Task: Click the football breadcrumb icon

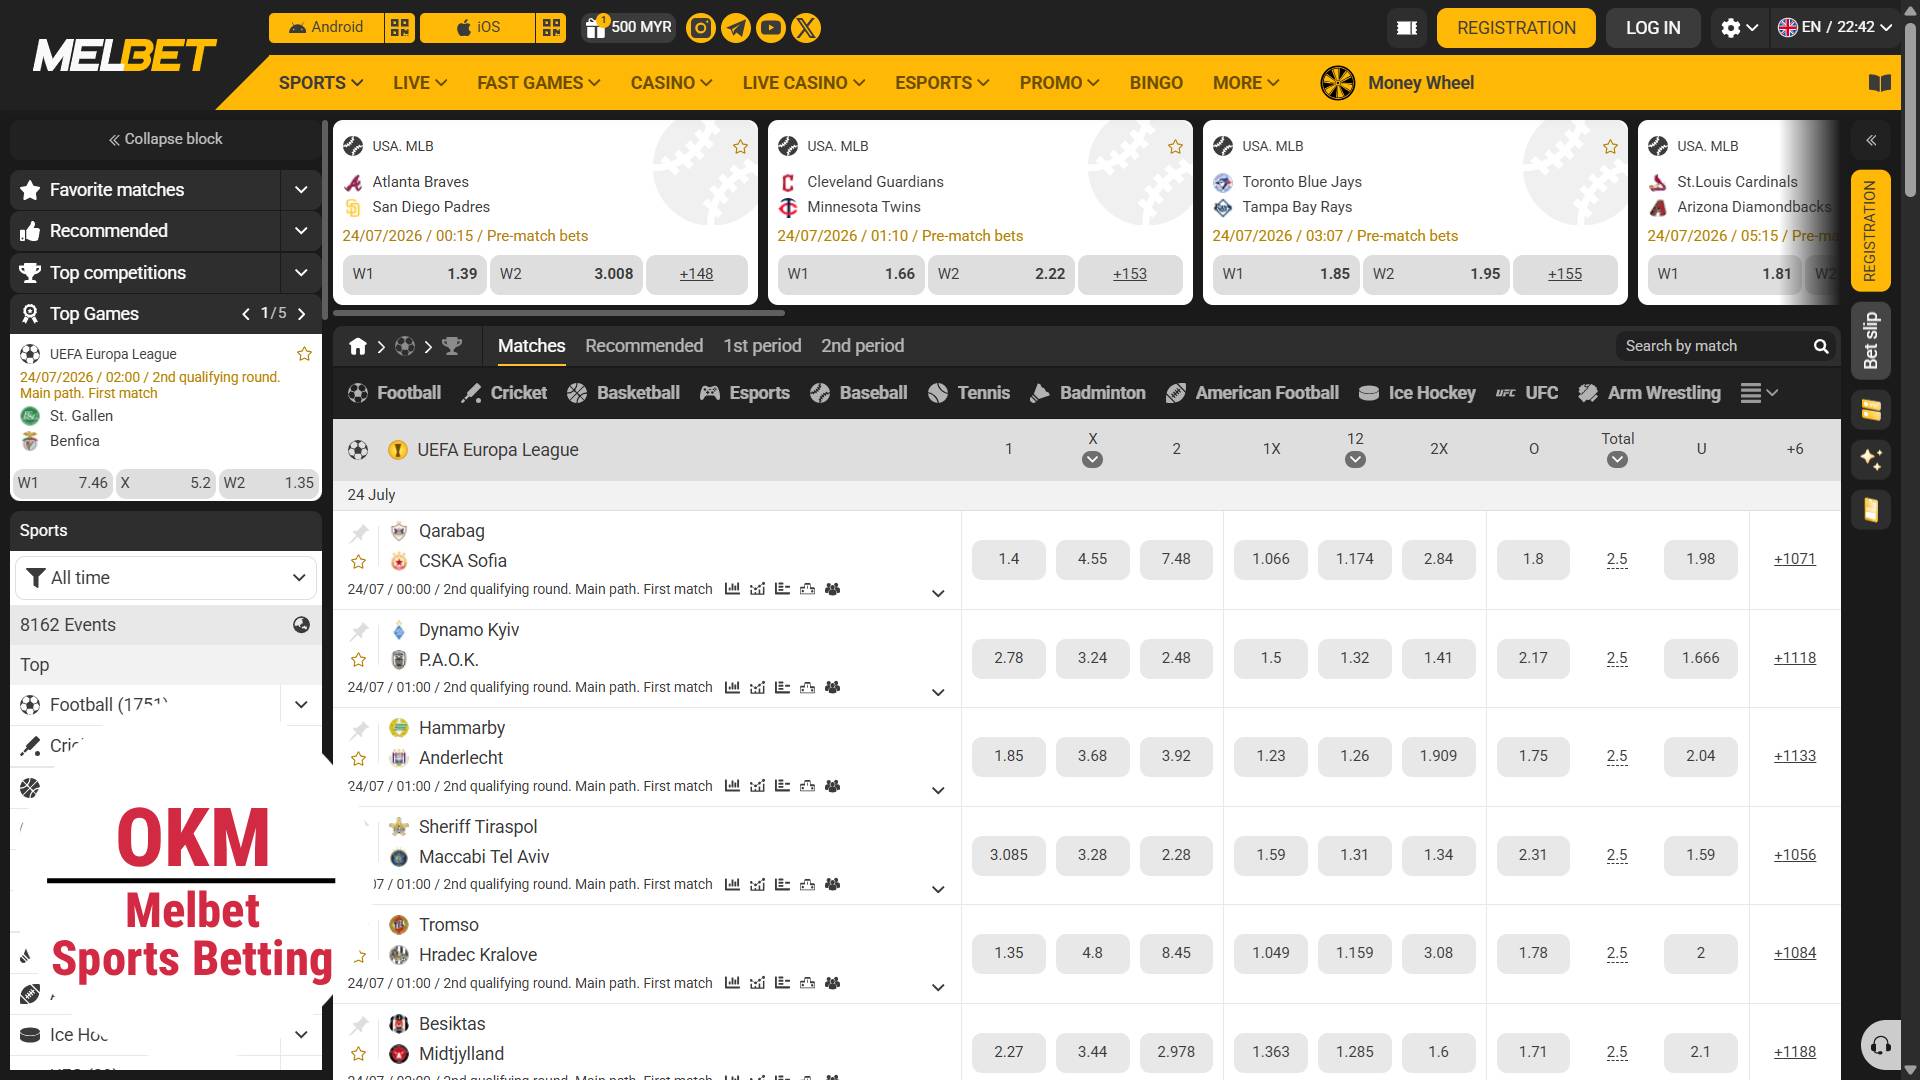Action: (x=405, y=346)
